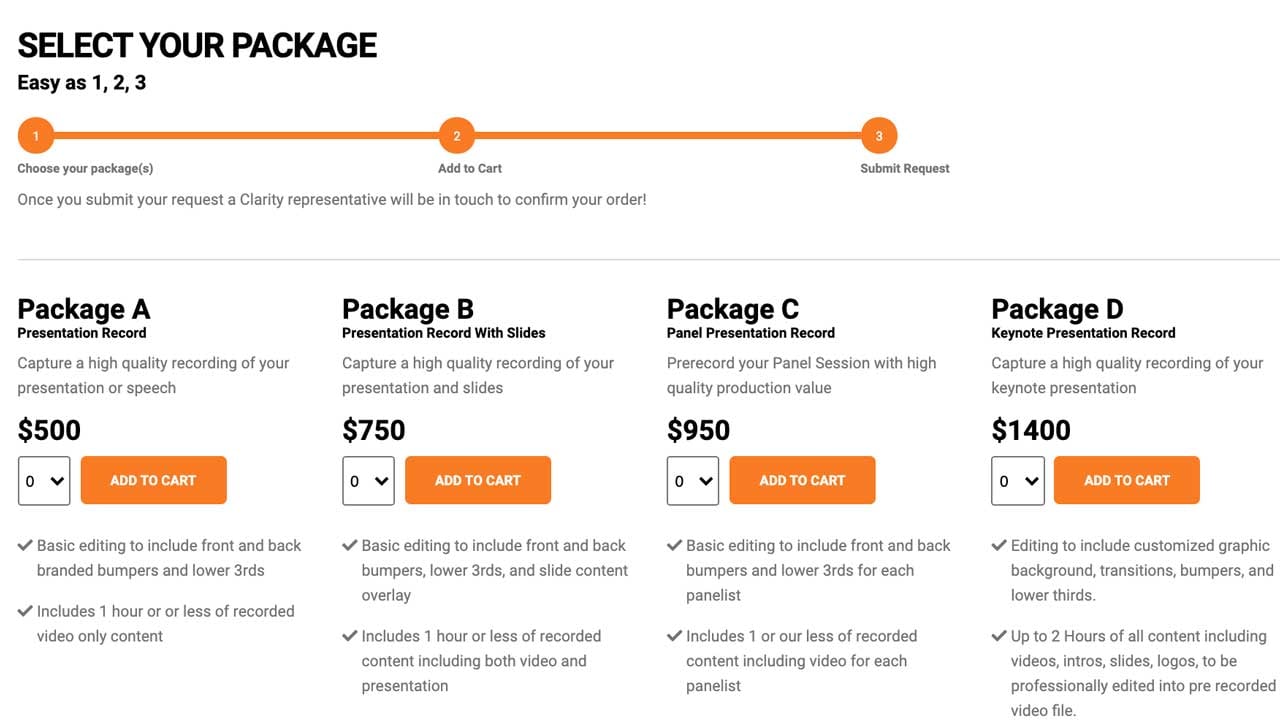Click checkmark icon beside Package A basic editing
1280x720 pixels.
click(25, 546)
